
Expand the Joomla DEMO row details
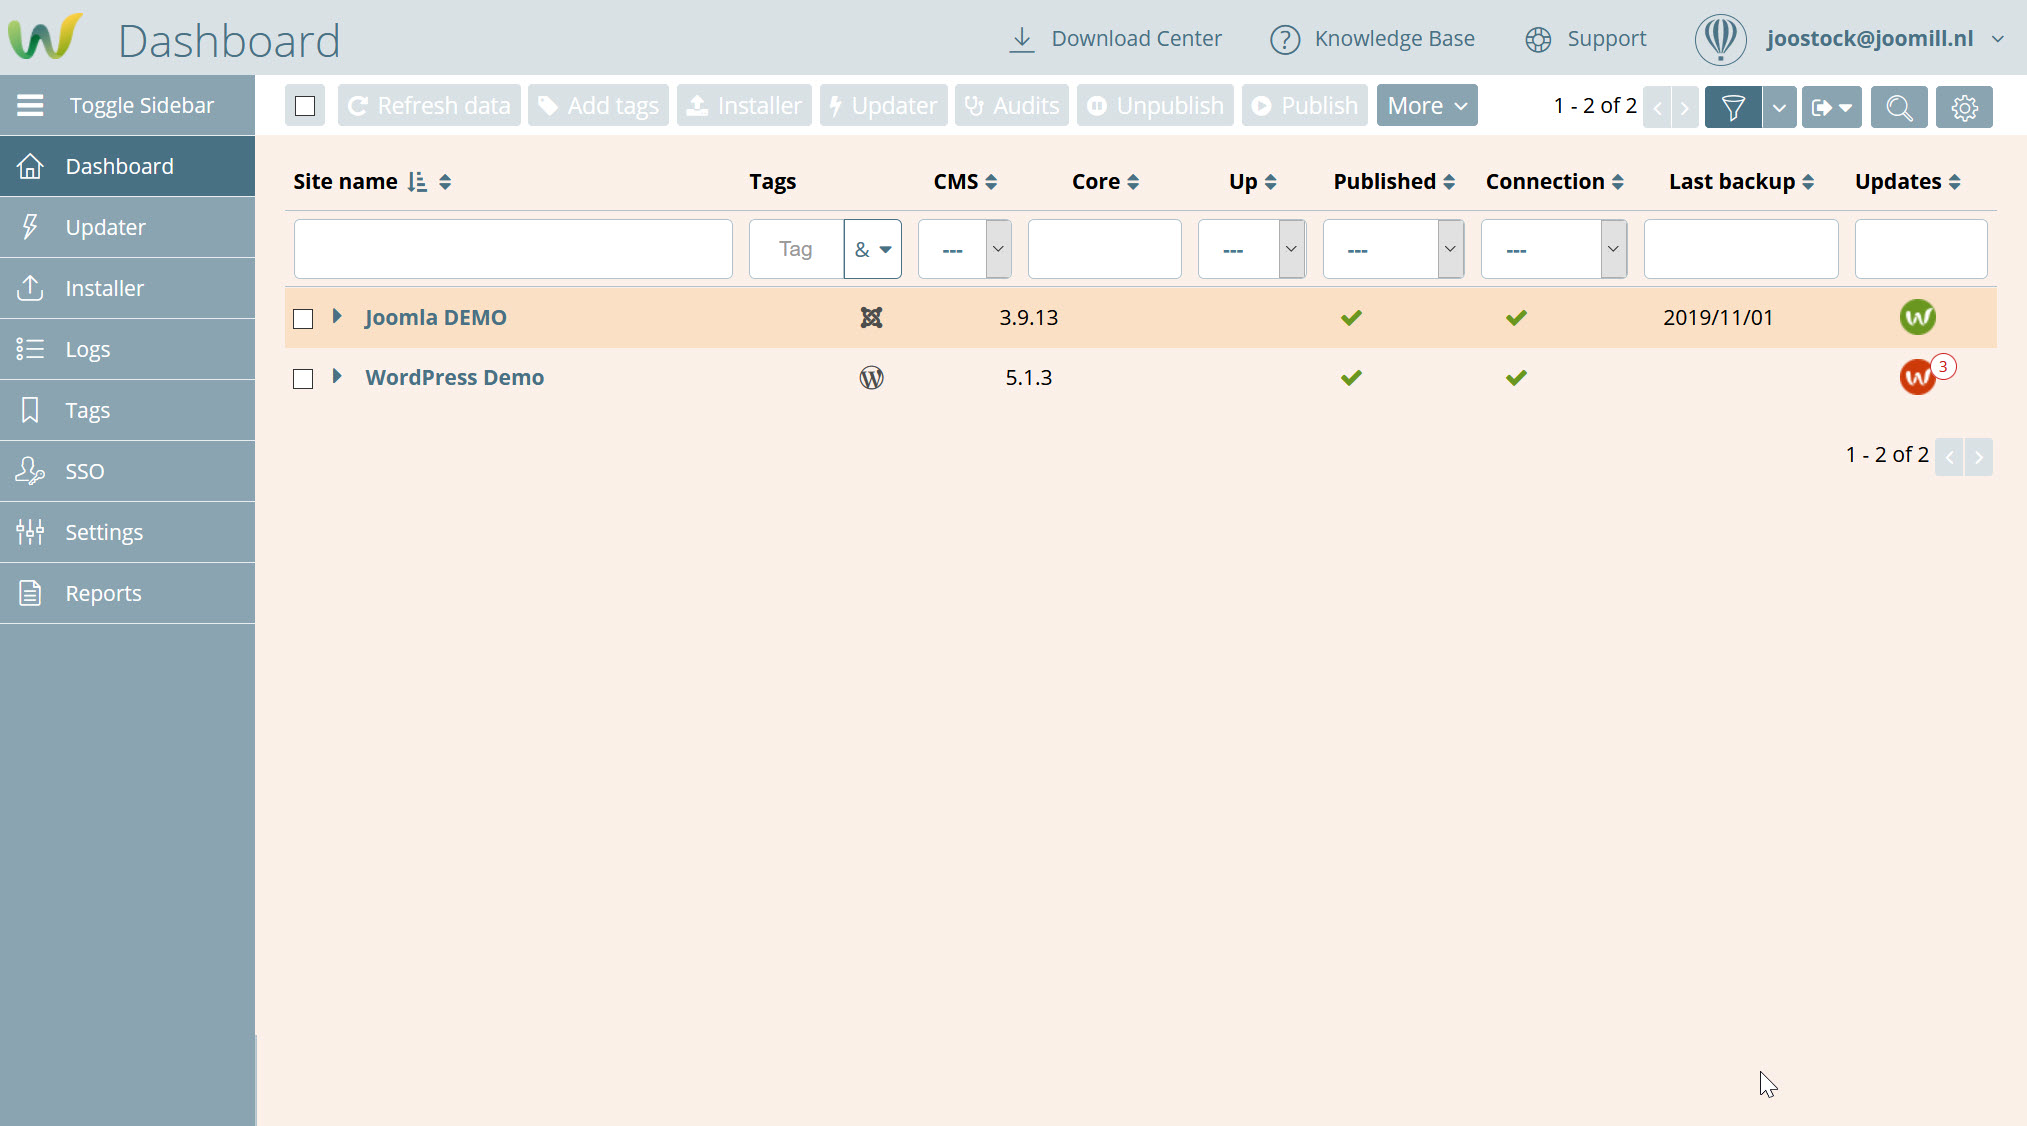coord(337,316)
